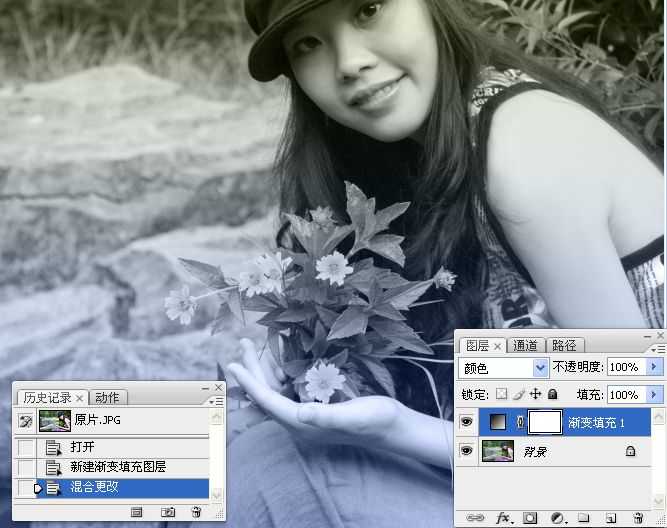
Task: Set history brush source box for 打开
Action: coord(26,447)
